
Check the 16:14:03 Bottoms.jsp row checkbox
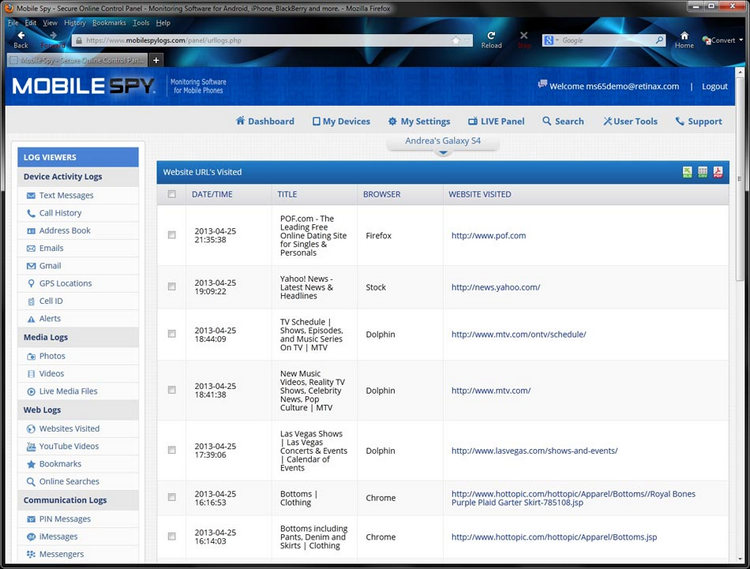(x=172, y=536)
